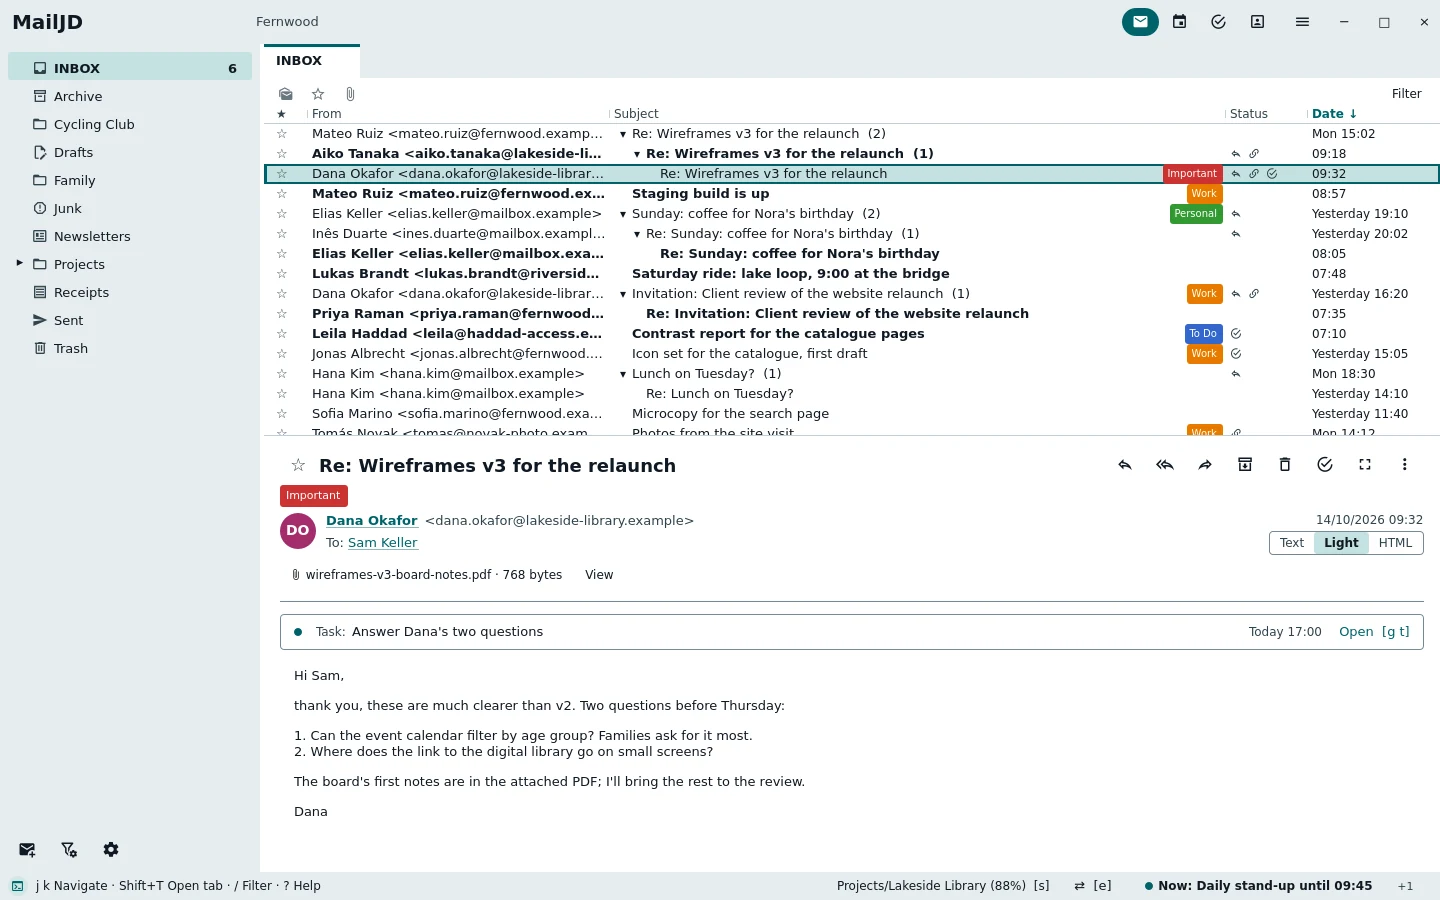Collapse Mateo Ruiz Wireframes v3 thread
This screenshot has height=900, width=1440.
click(x=623, y=134)
